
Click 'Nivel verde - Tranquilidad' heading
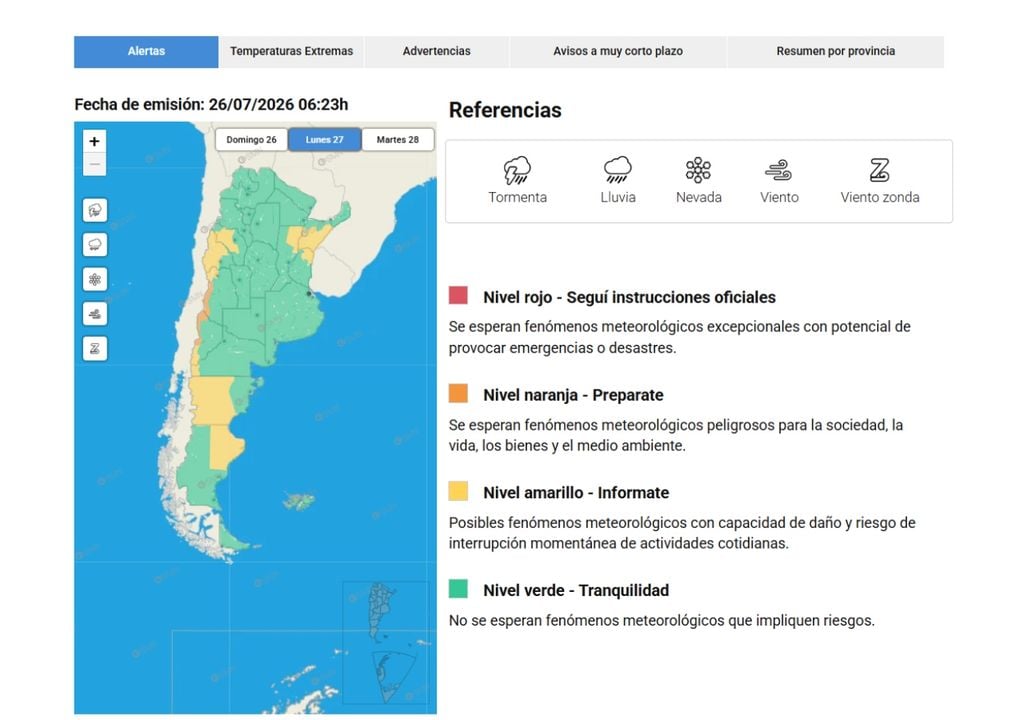[x=576, y=591]
